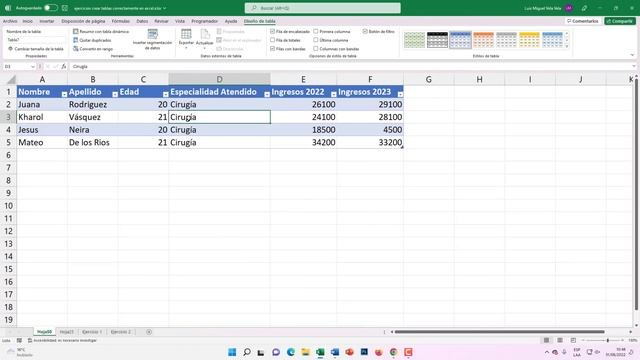640x360 pixels.
Task: Click Resumir con tabla dinámica icon
Action: 76,31
